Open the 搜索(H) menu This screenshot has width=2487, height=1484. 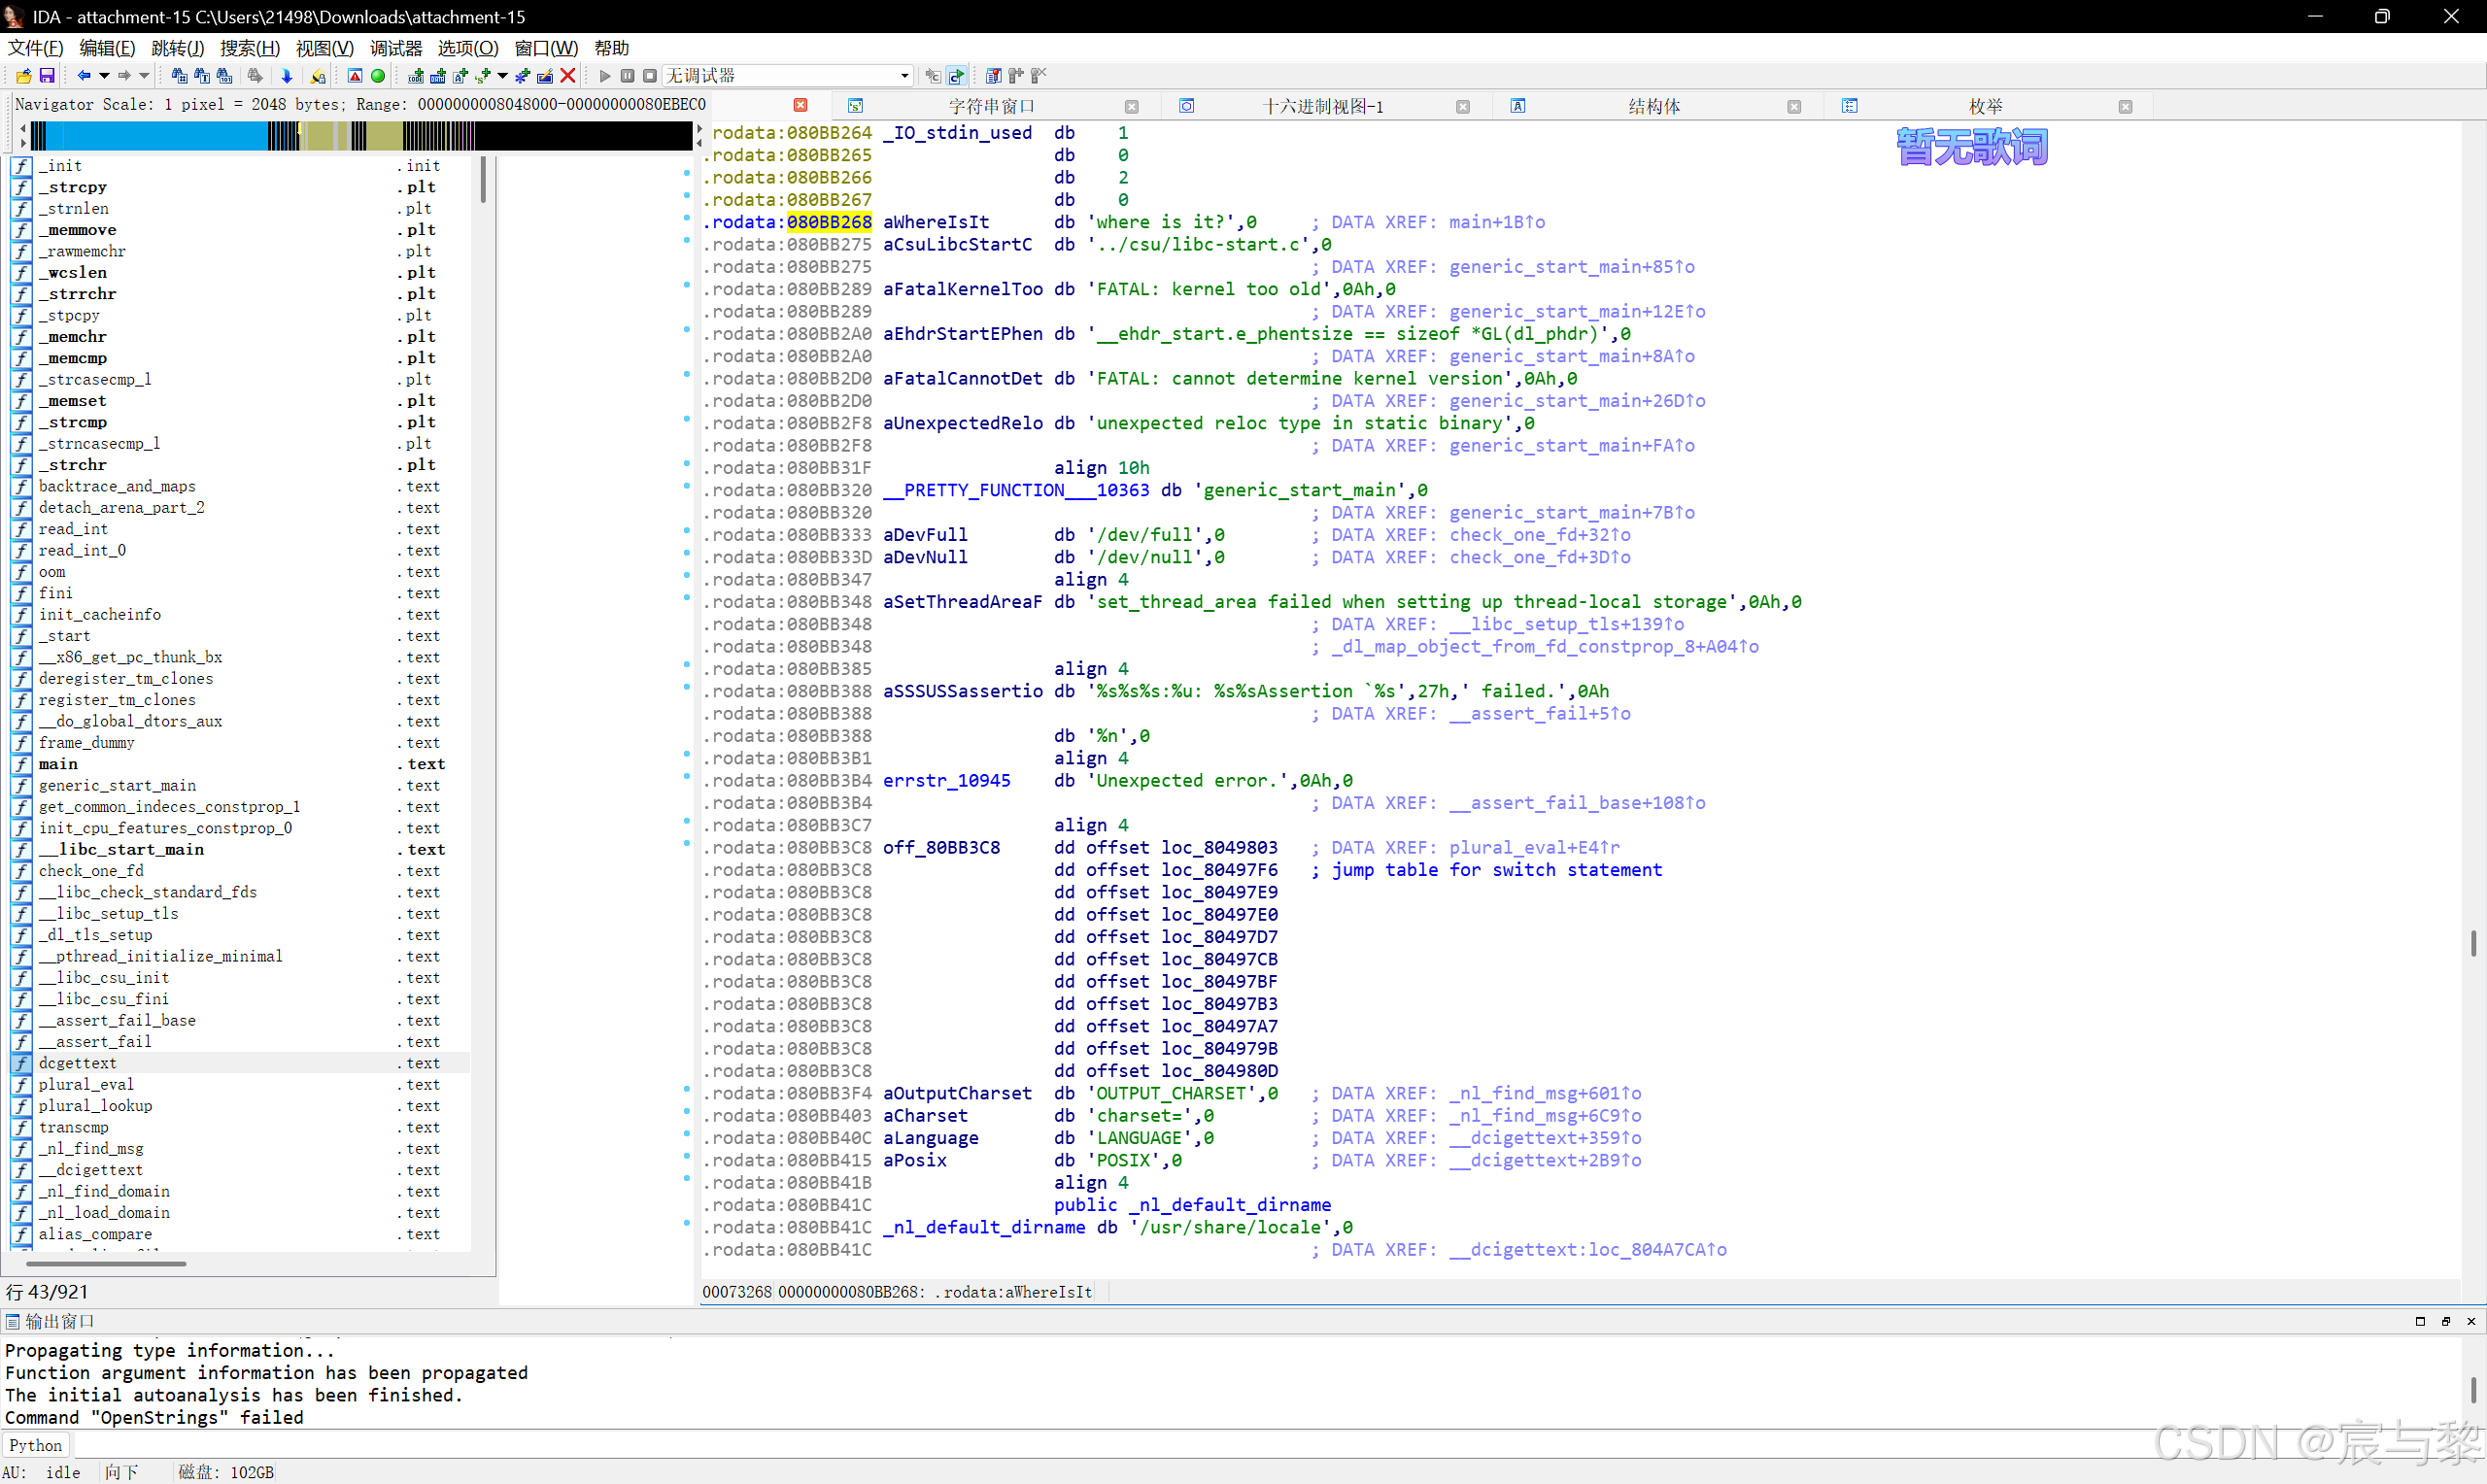coord(249,48)
